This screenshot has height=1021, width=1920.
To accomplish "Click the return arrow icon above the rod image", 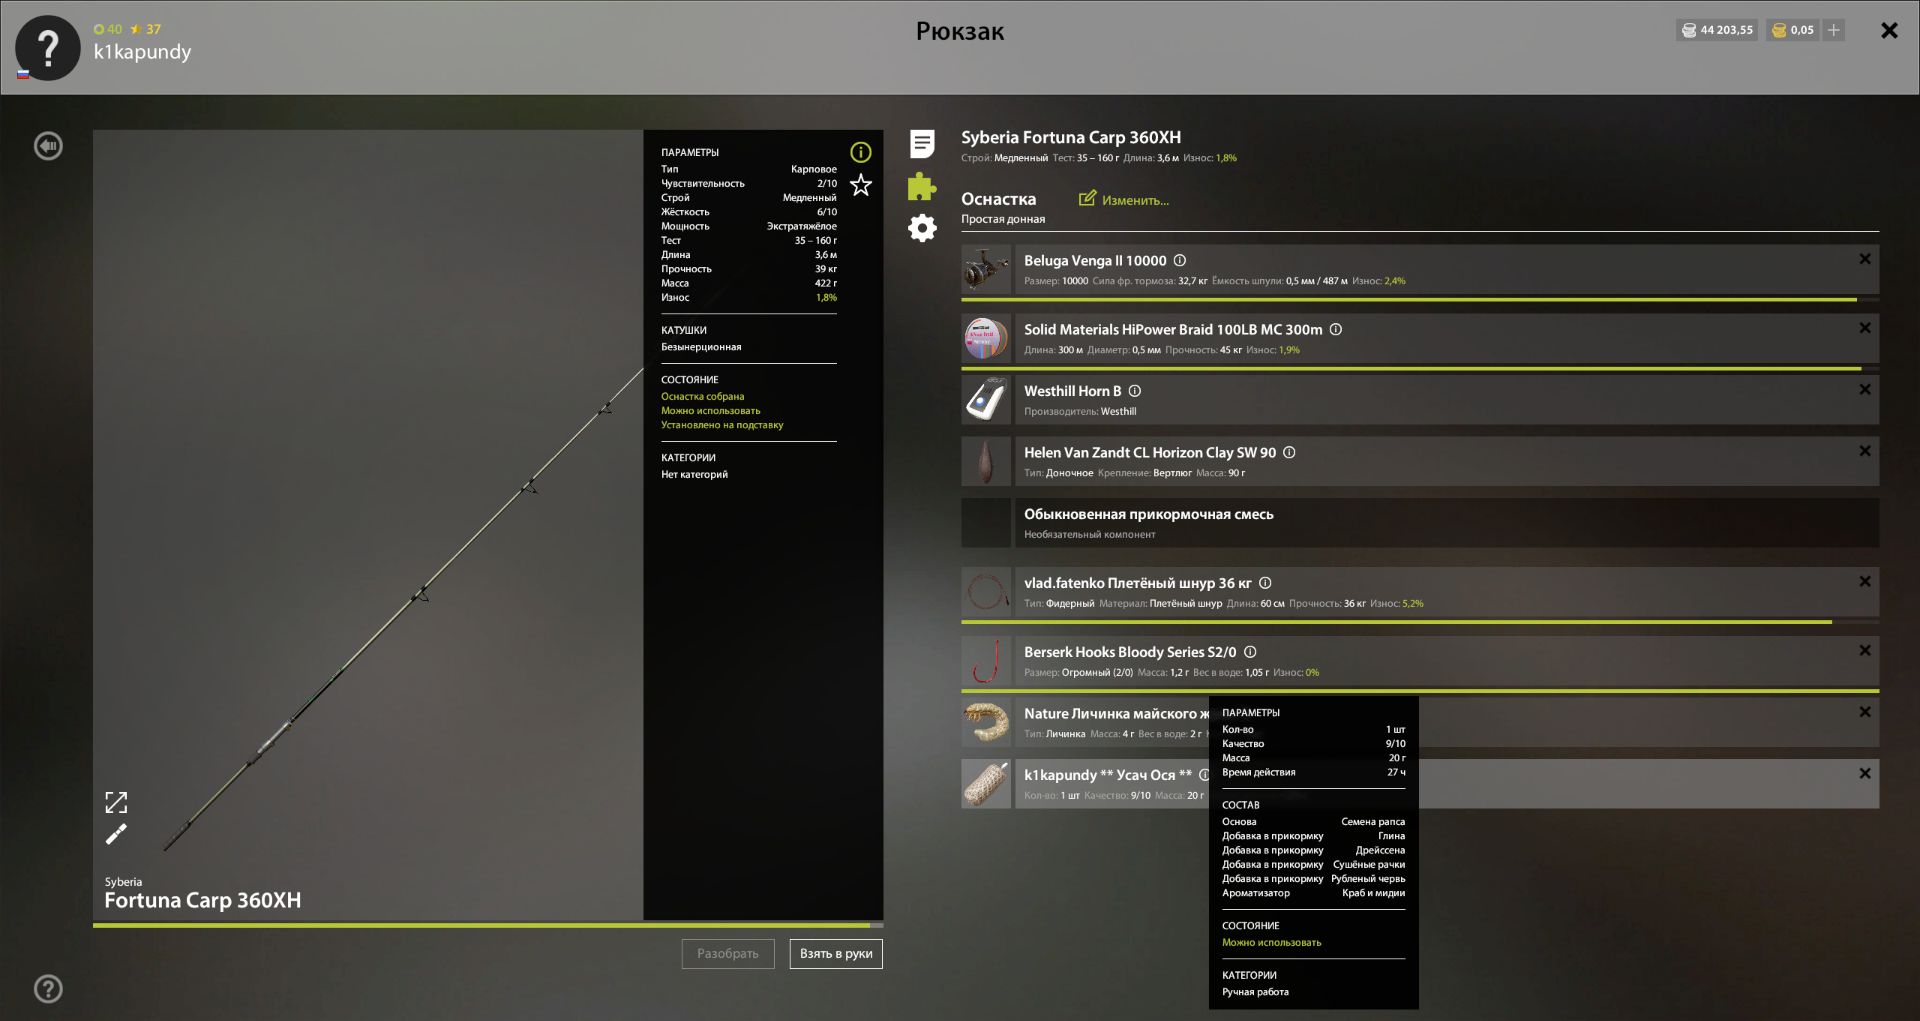I will point(48,145).
